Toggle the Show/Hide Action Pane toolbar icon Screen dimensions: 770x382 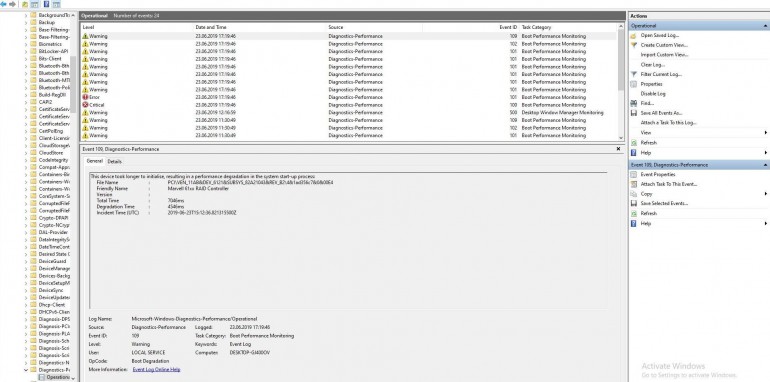[56, 4]
